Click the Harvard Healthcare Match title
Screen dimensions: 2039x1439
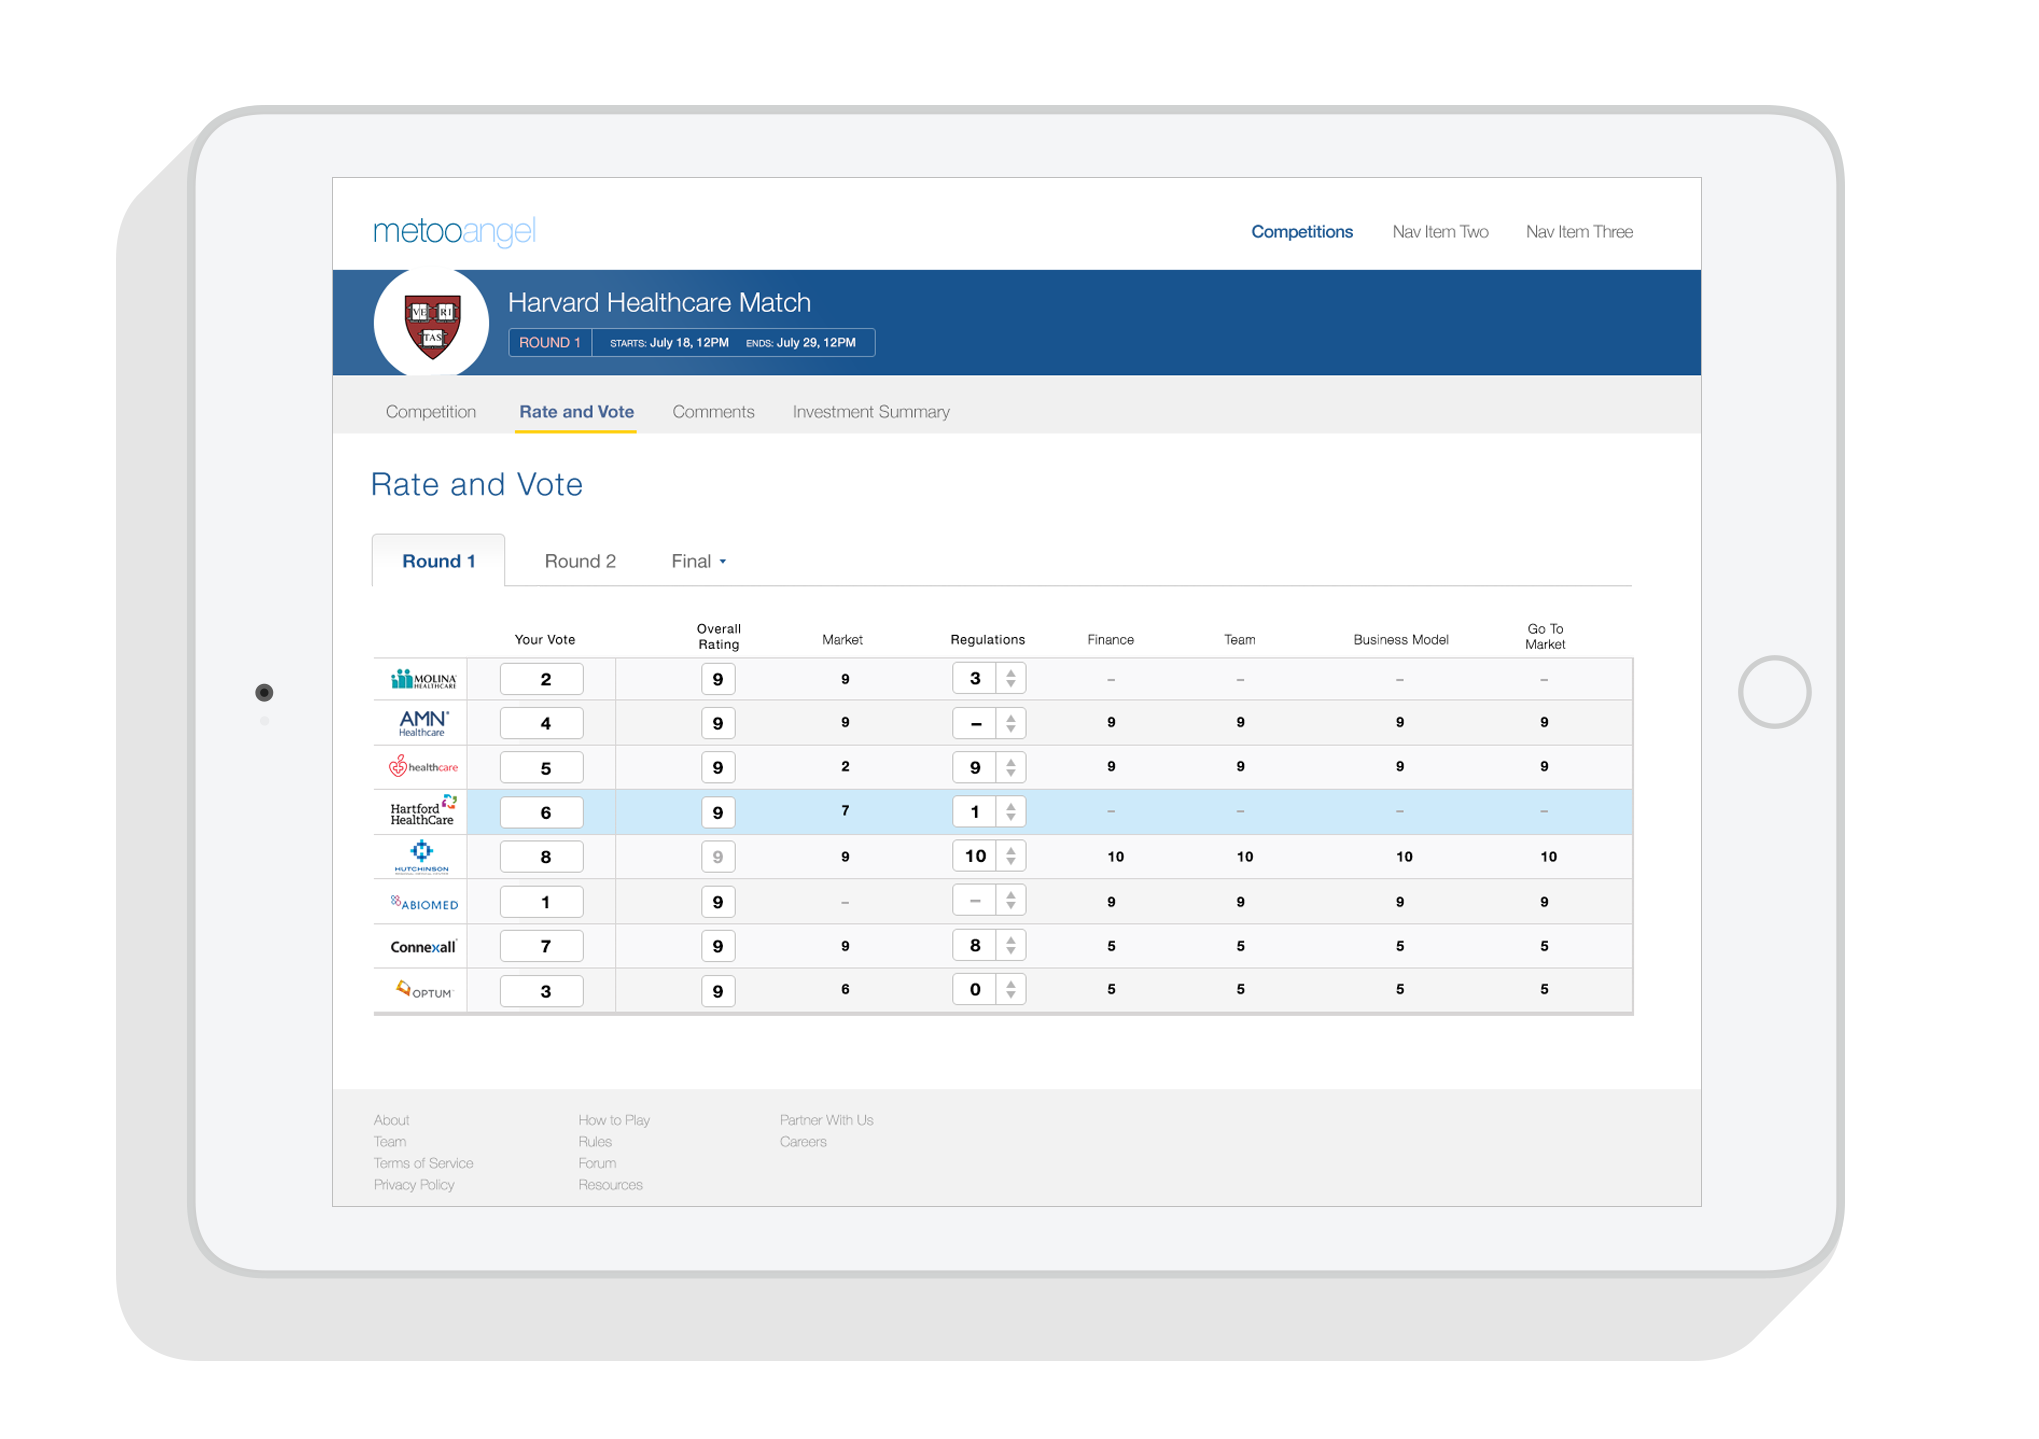[x=659, y=302]
